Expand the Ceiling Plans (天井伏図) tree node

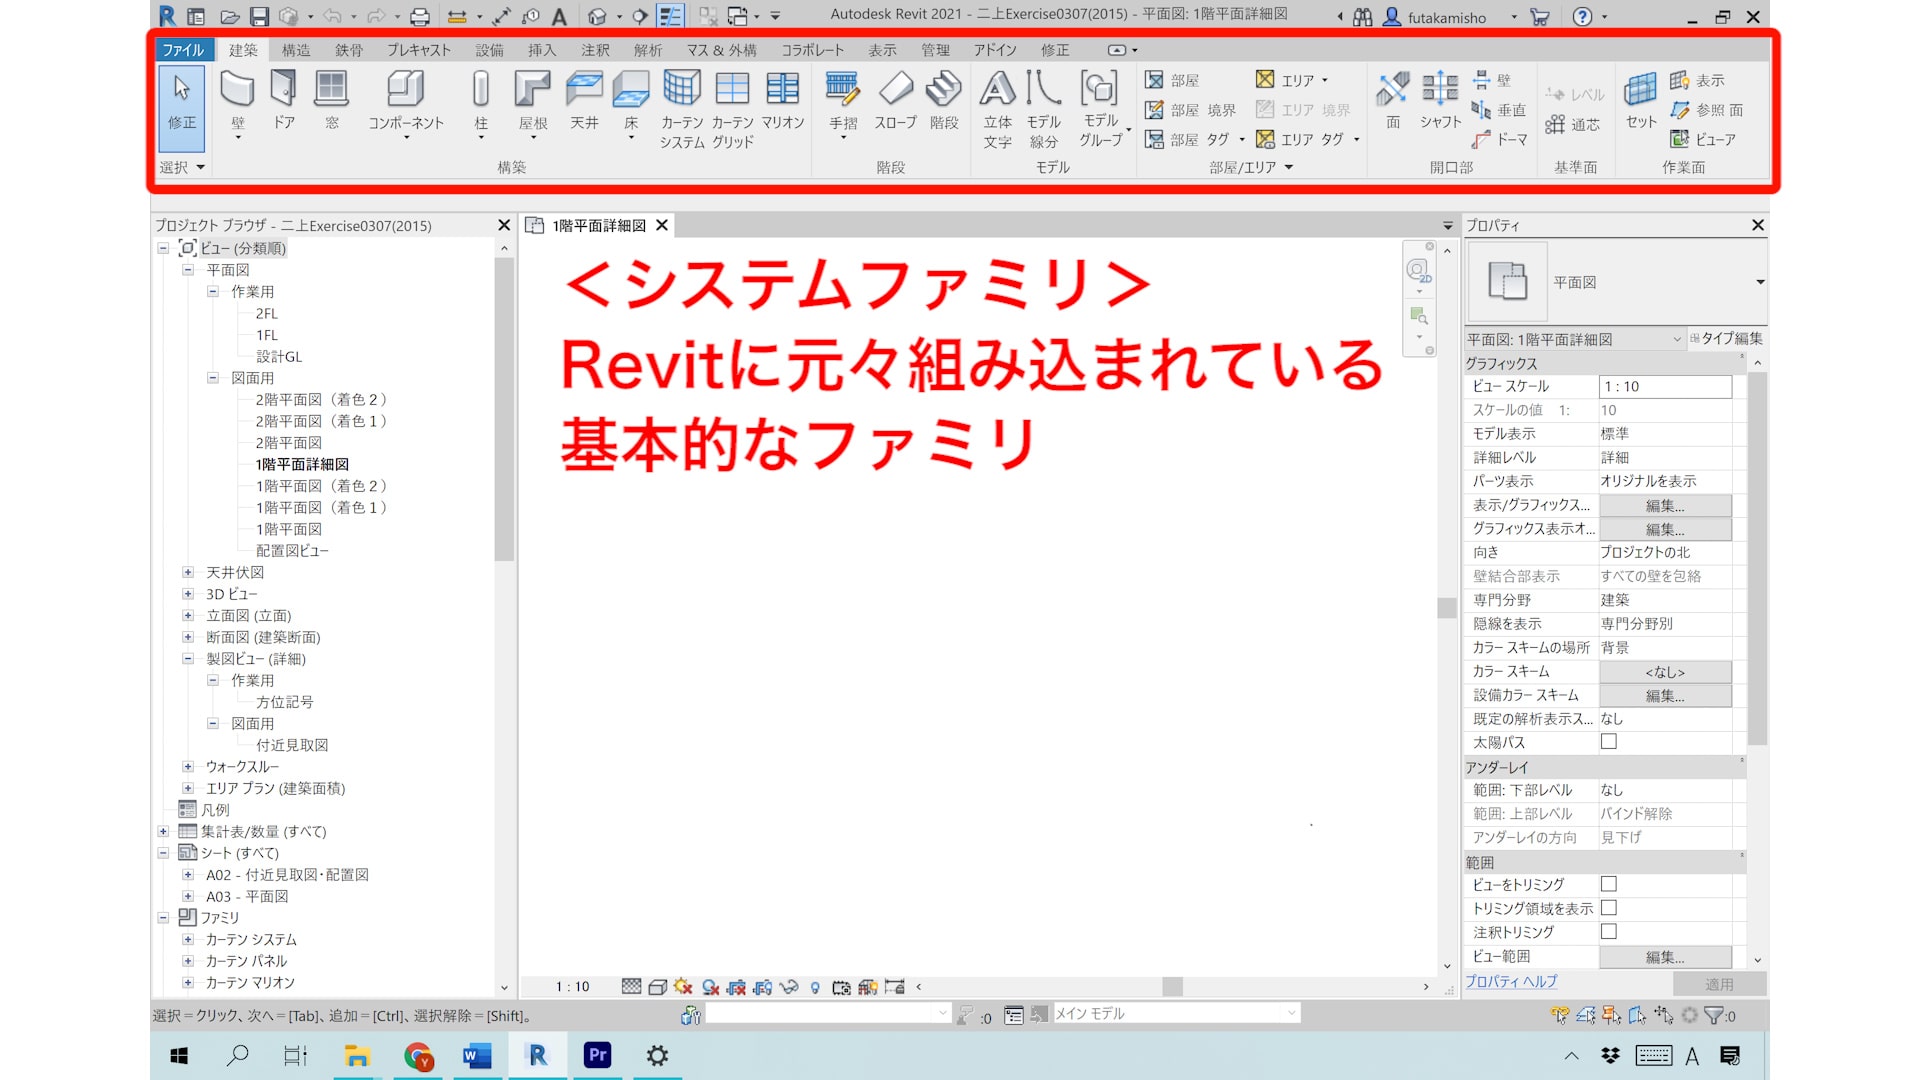[x=188, y=572]
